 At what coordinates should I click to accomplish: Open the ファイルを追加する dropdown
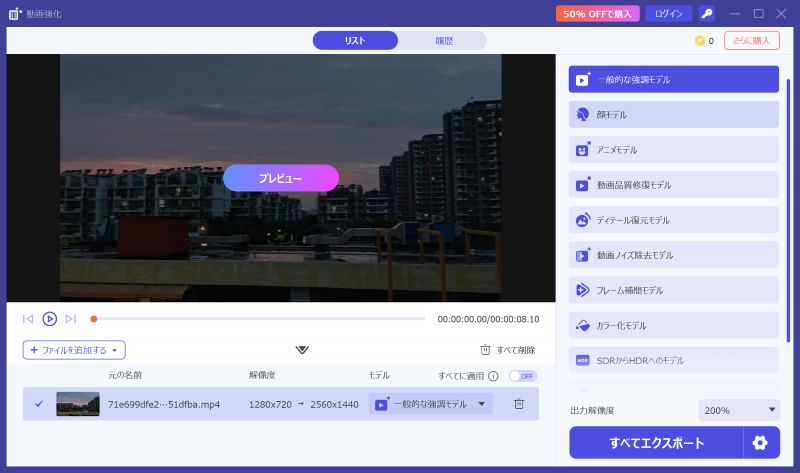pos(74,350)
